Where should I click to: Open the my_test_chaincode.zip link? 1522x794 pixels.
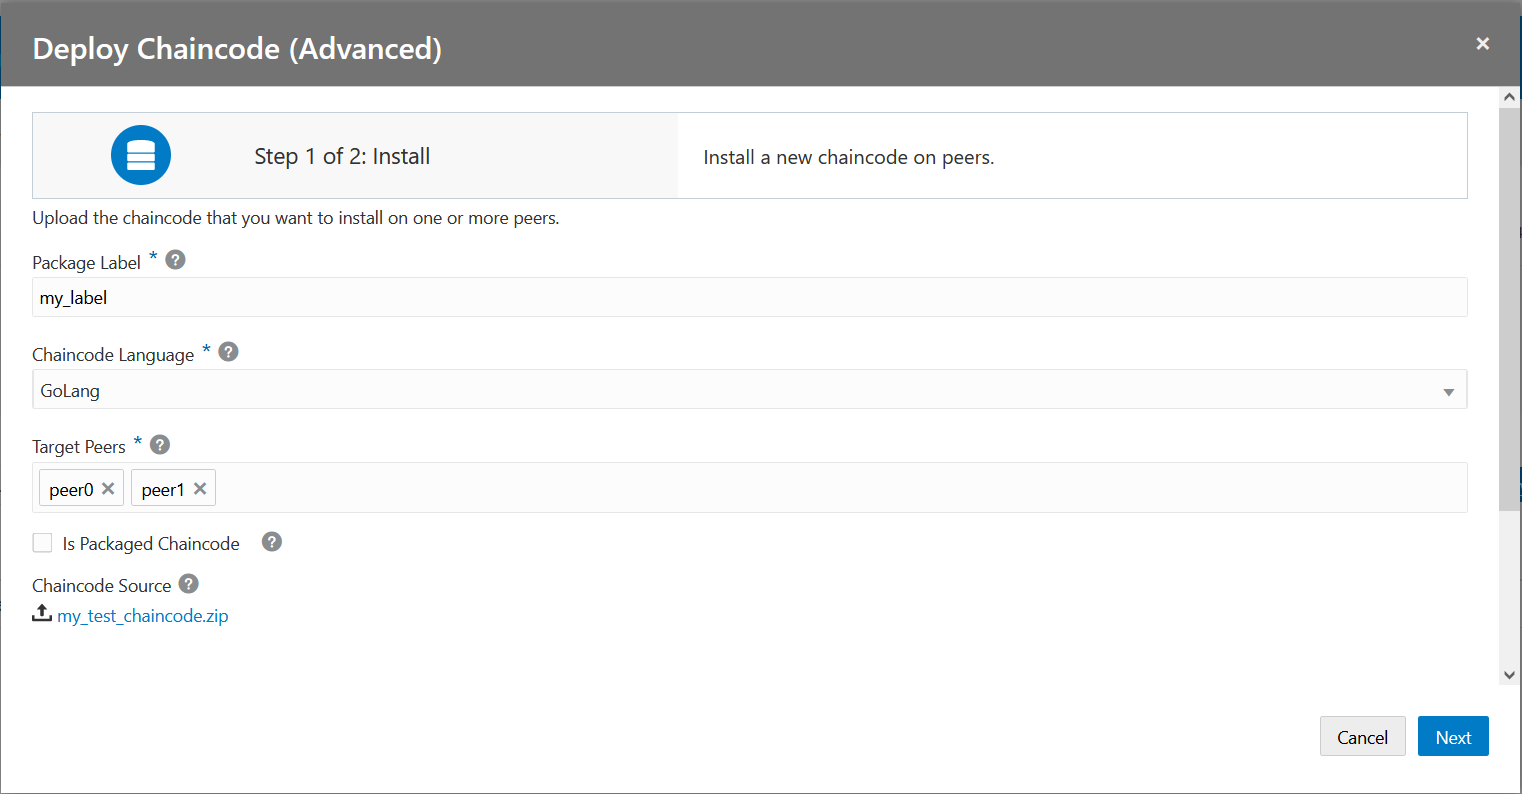point(143,616)
